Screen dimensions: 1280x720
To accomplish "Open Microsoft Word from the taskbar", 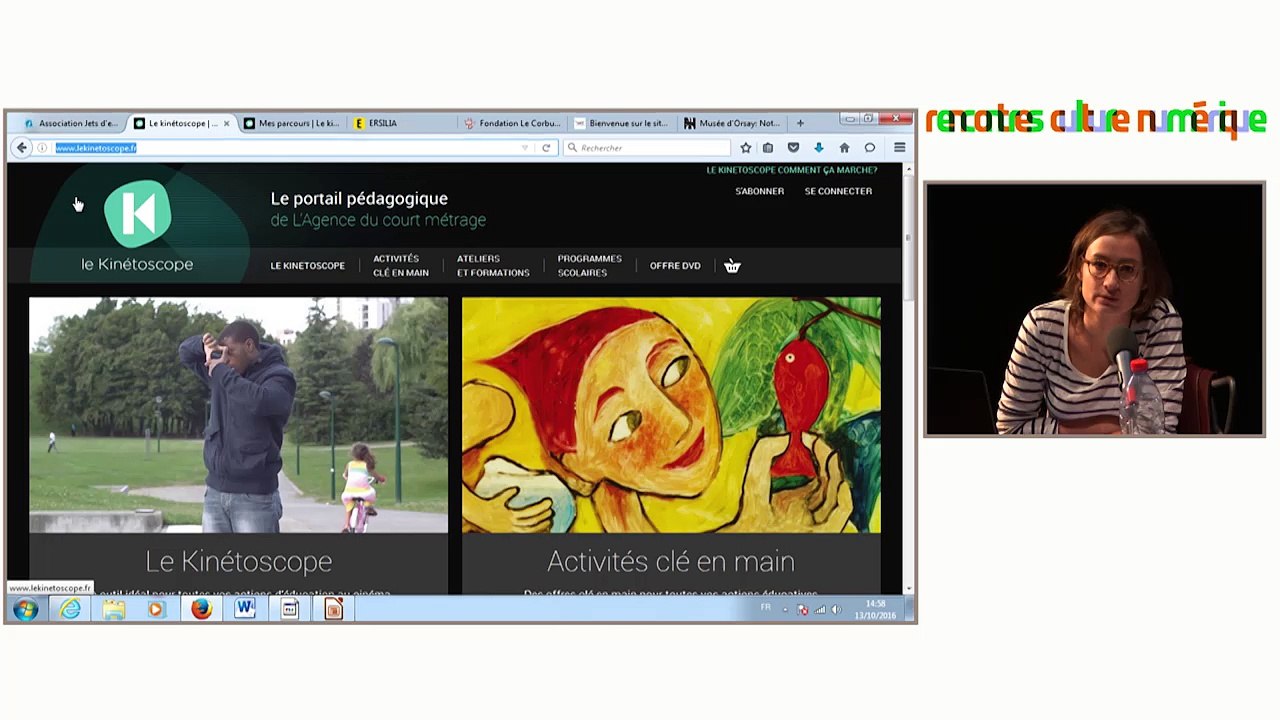I will click(245, 609).
